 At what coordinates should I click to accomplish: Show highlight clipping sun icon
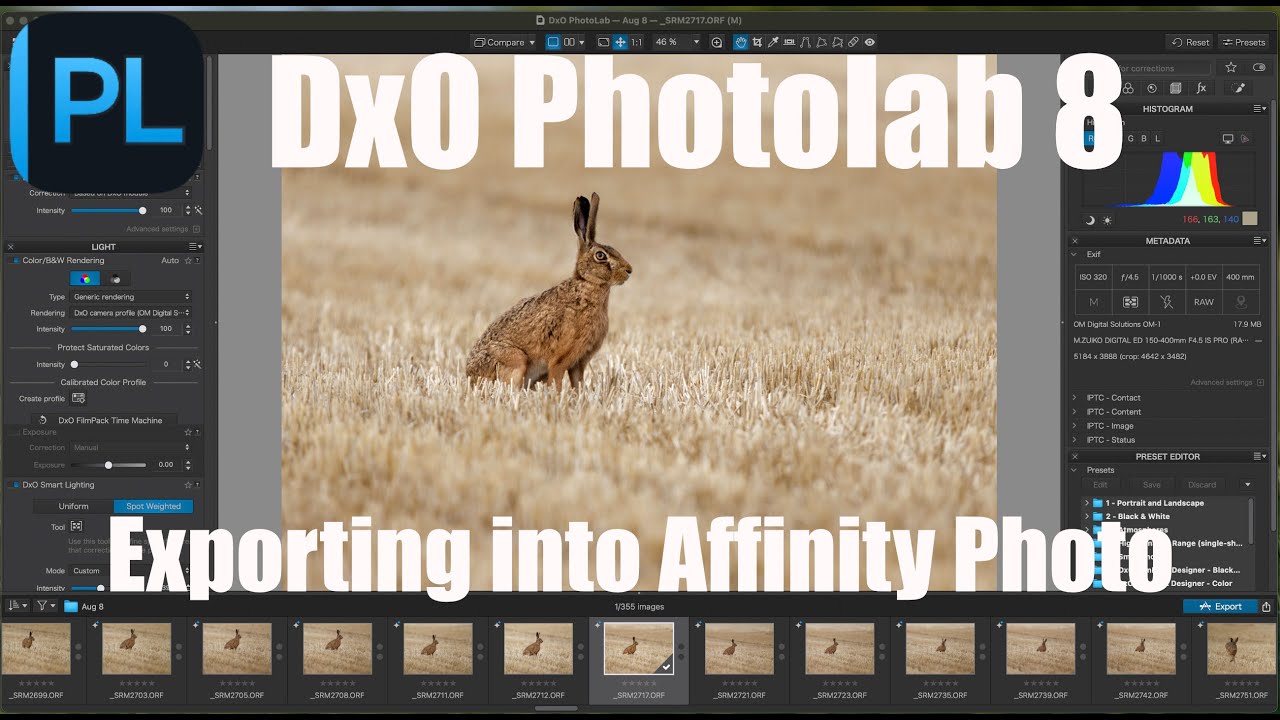[1107, 221]
